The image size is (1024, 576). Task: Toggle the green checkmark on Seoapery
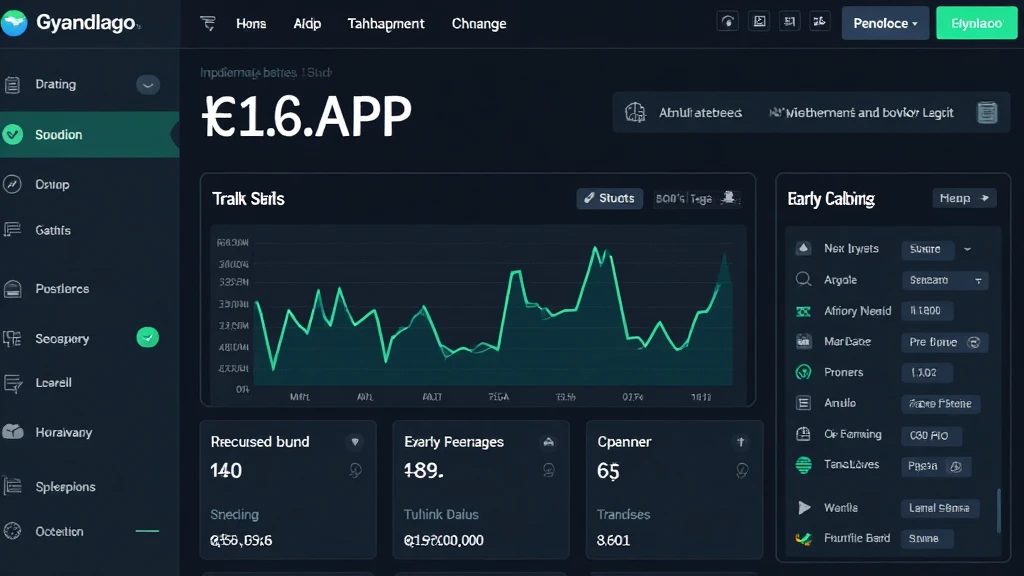pyautogui.click(x=148, y=338)
